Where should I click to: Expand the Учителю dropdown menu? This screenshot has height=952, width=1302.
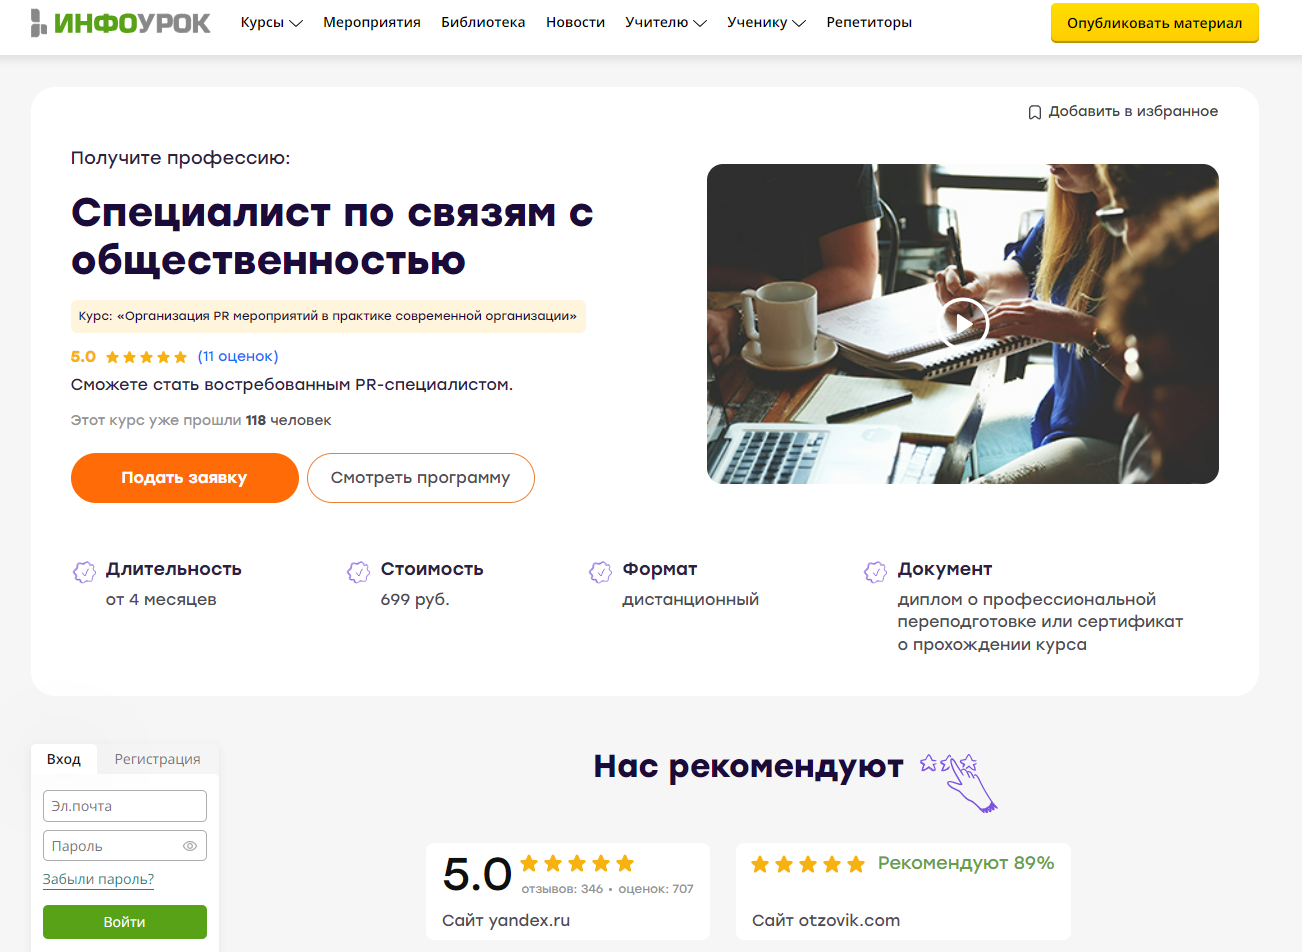tap(666, 22)
